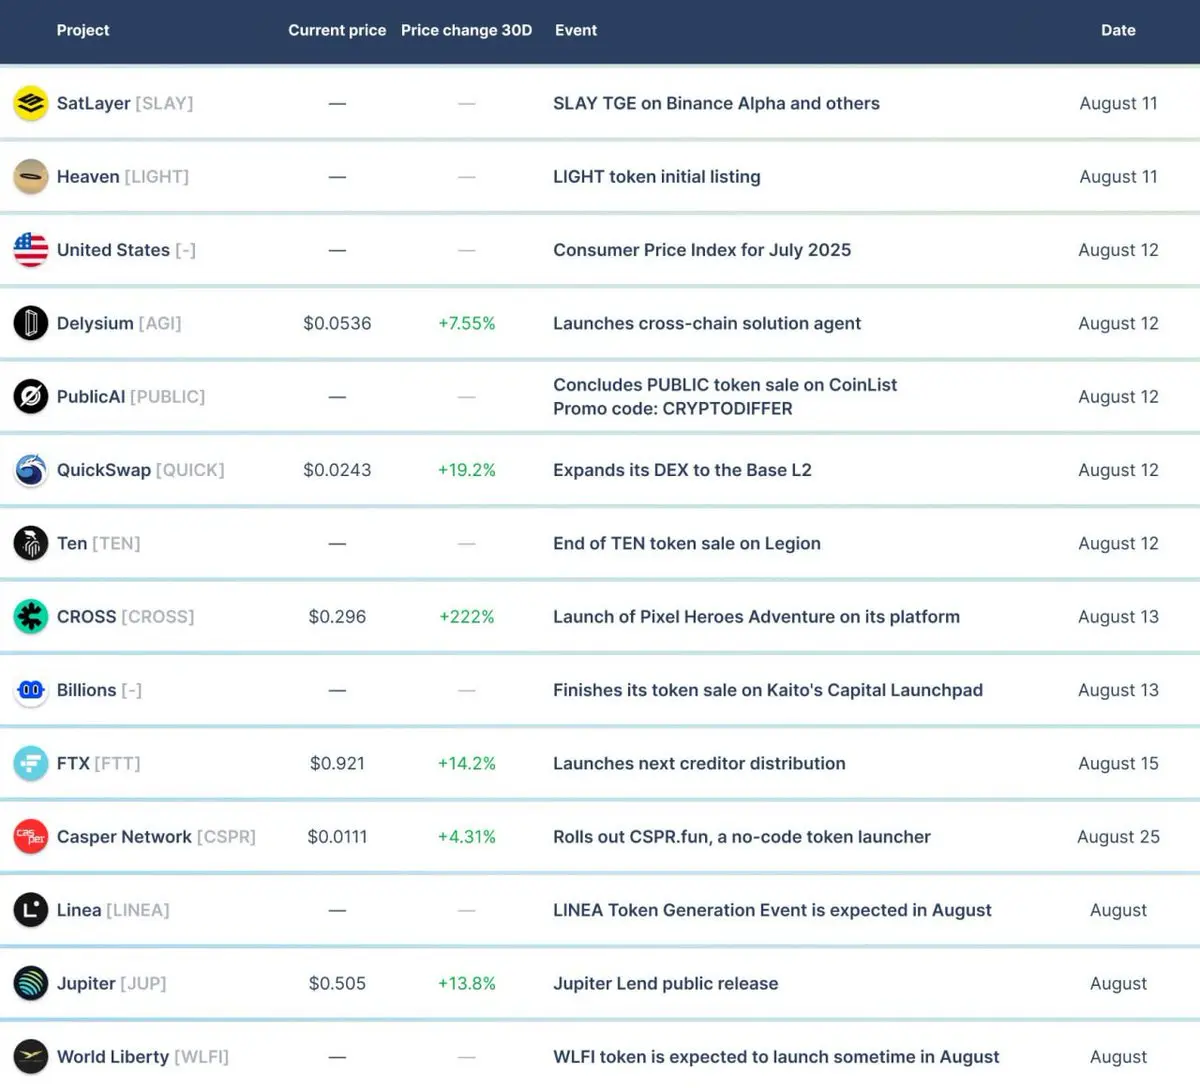Click the +4.31% price change

[467, 837]
